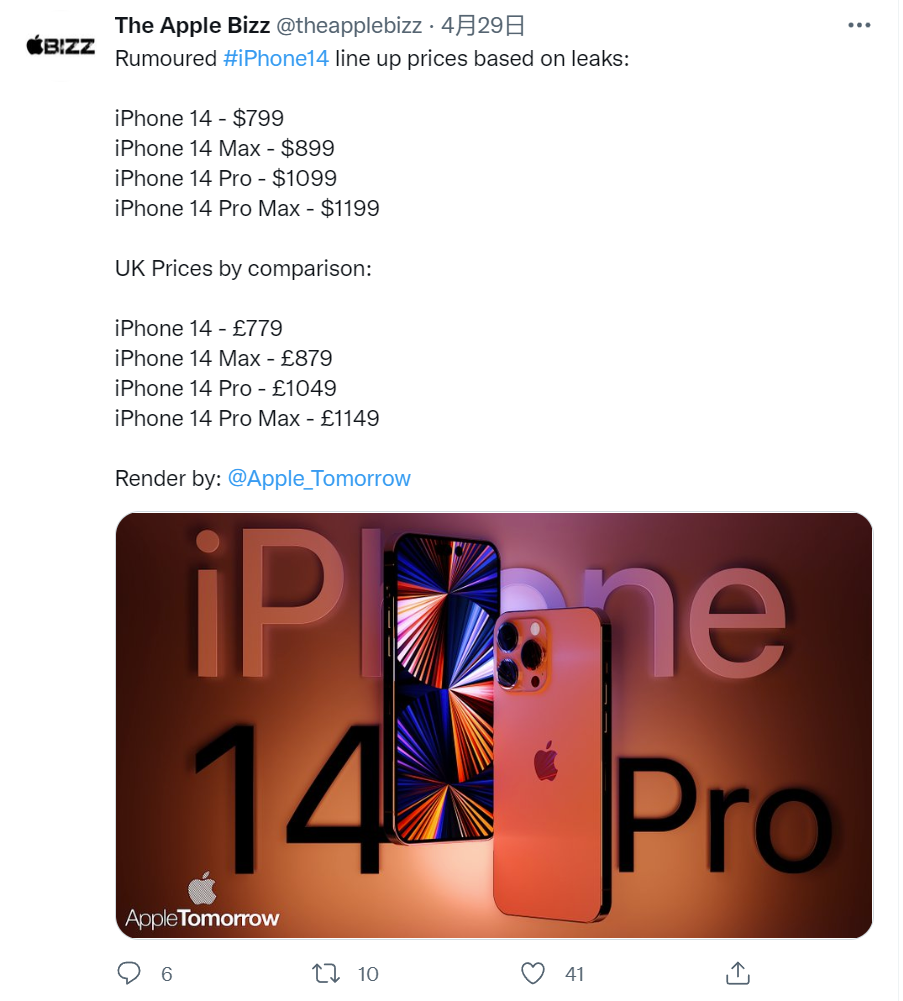View the iPhone 14 Pro render image
Screen dimensions: 903x1001
[494, 725]
